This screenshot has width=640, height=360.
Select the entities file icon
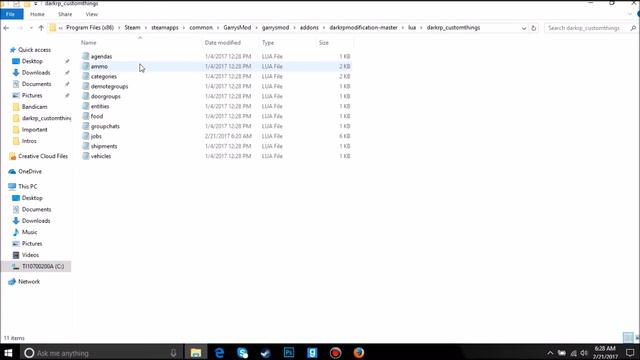click(x=85, y=106)
